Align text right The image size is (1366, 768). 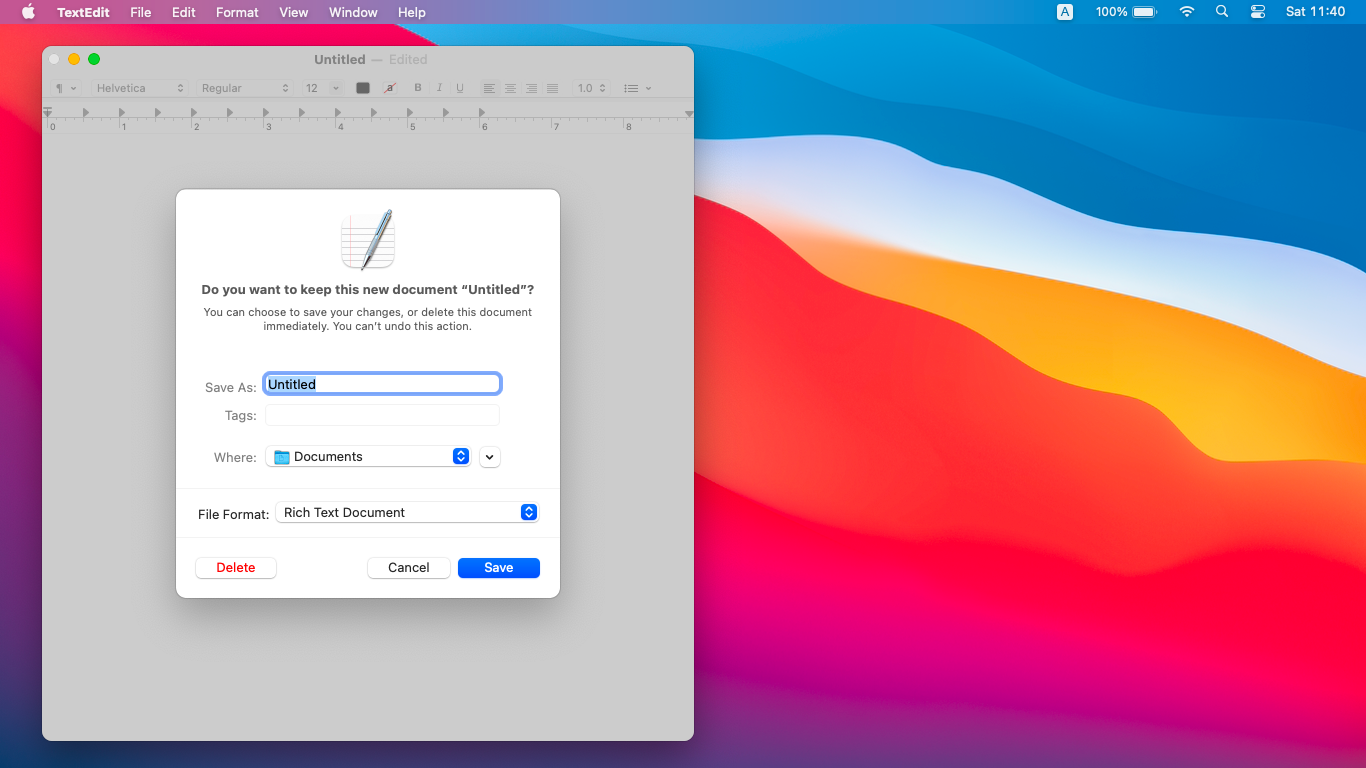coord(531,88)
